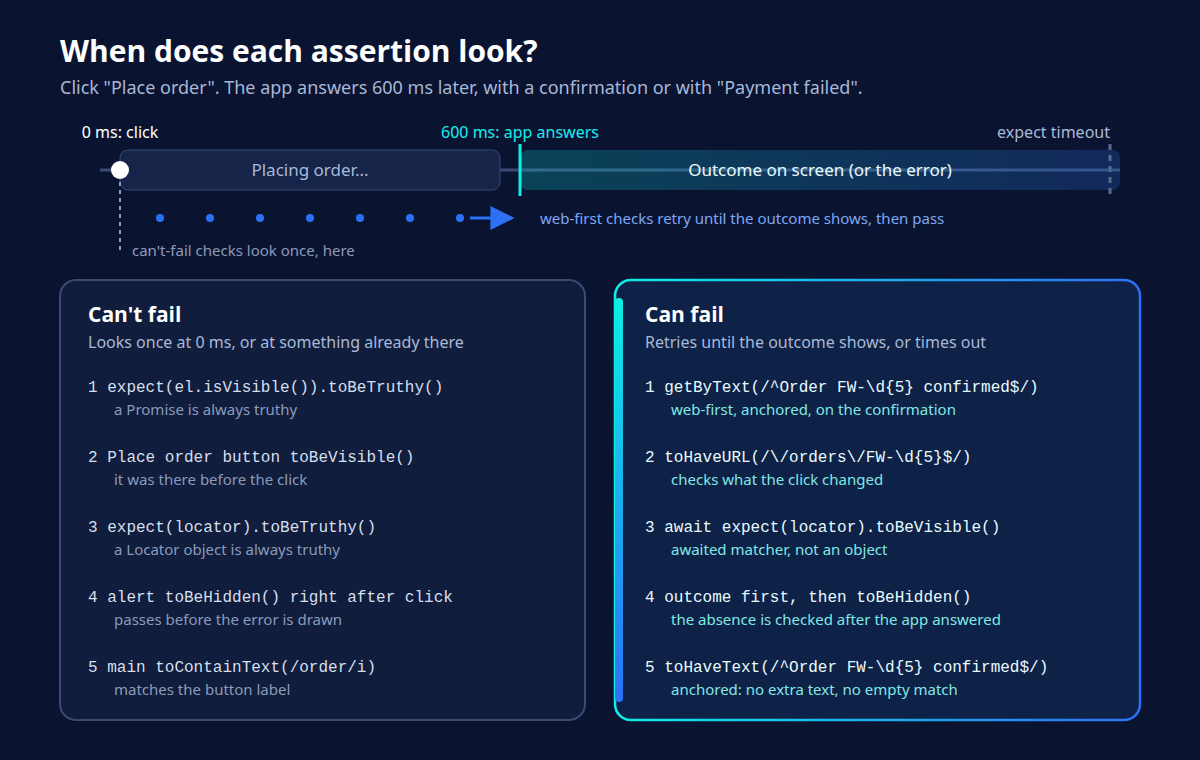
Task: Click the dashed expect timeout marker line
Action: click(1110, 170)
